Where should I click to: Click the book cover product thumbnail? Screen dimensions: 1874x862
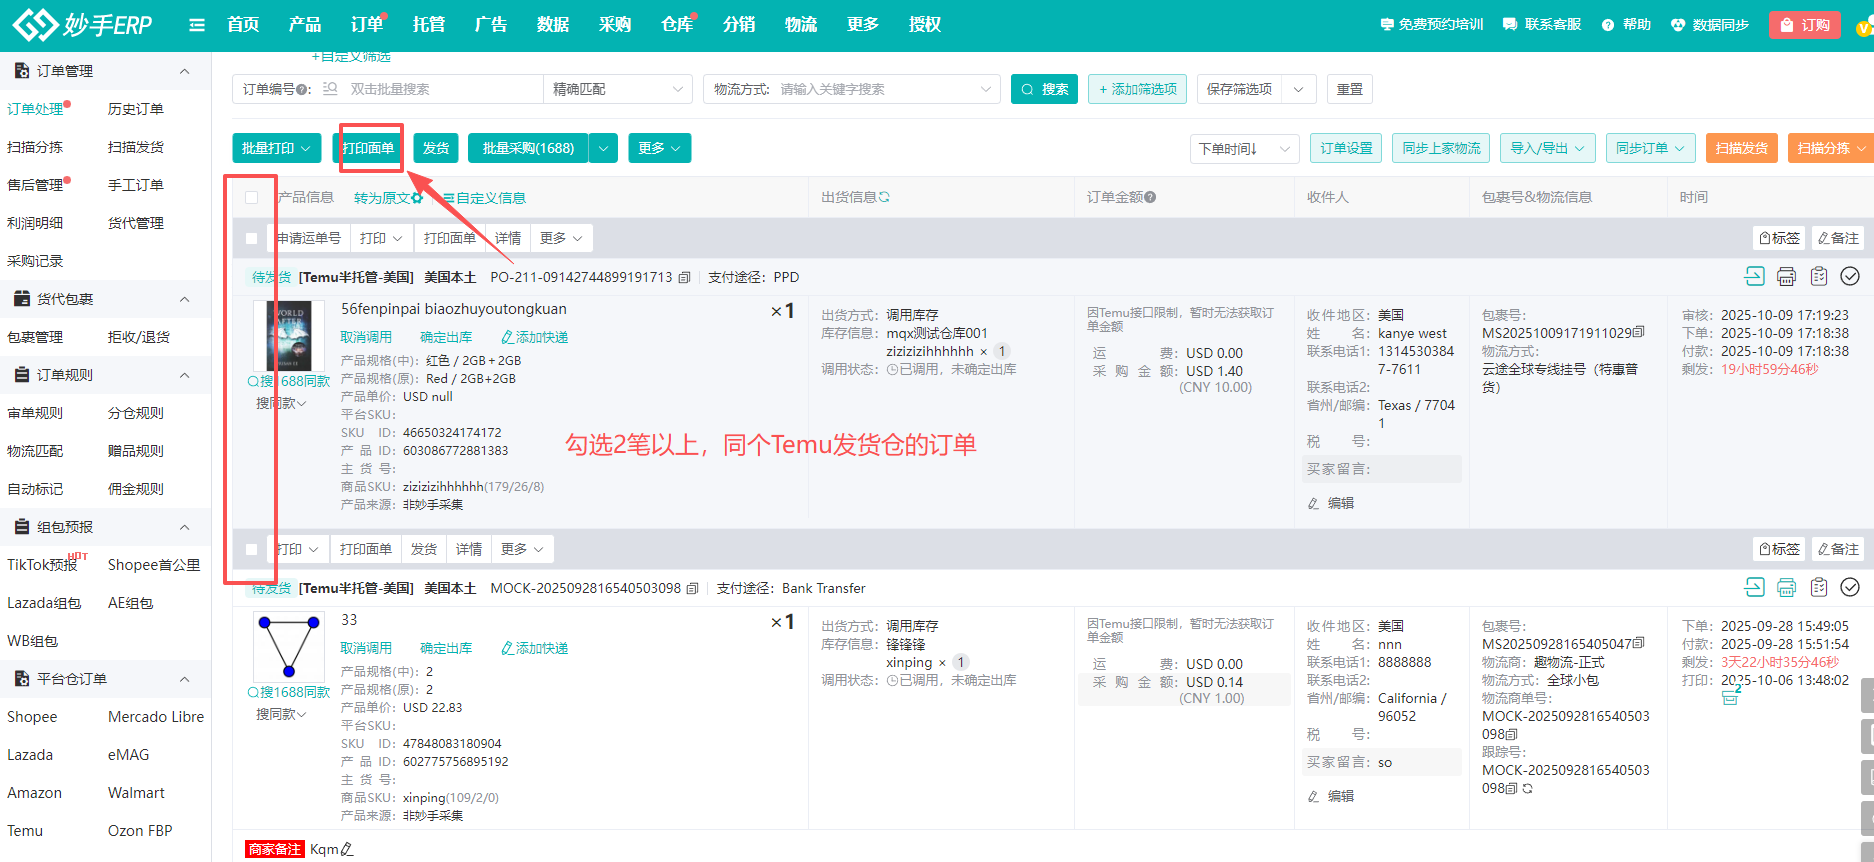click(x=289, y=336)
